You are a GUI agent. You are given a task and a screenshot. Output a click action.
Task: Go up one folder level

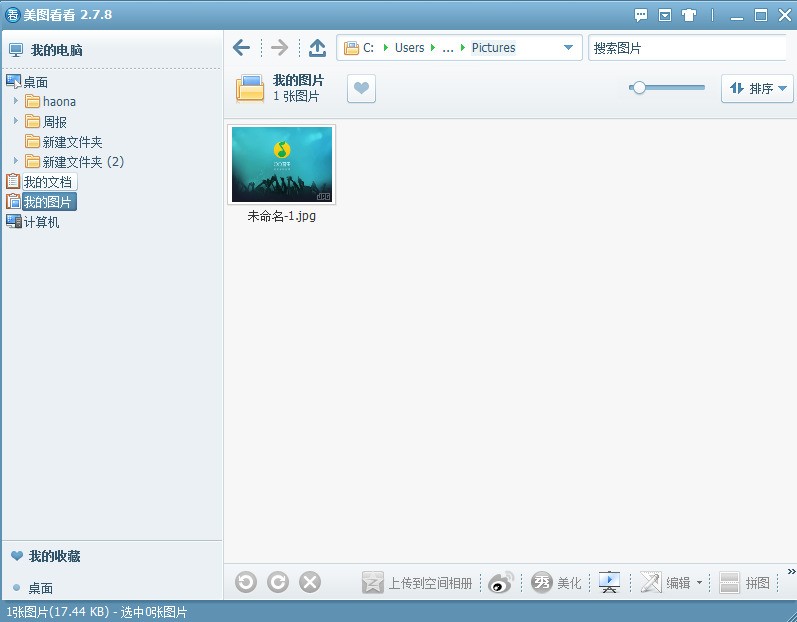317,48
